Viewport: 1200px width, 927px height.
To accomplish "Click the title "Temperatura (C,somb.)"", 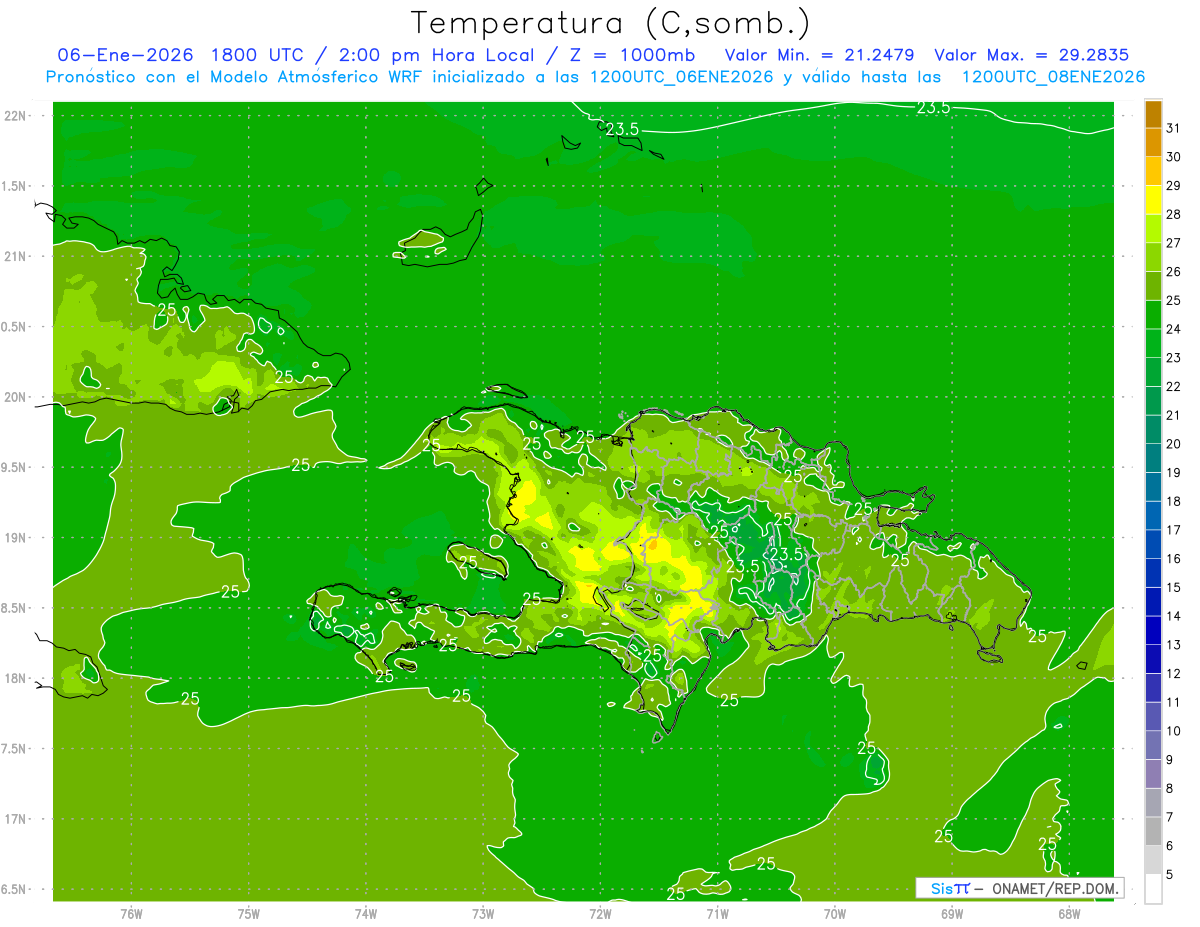I will 611,23.
